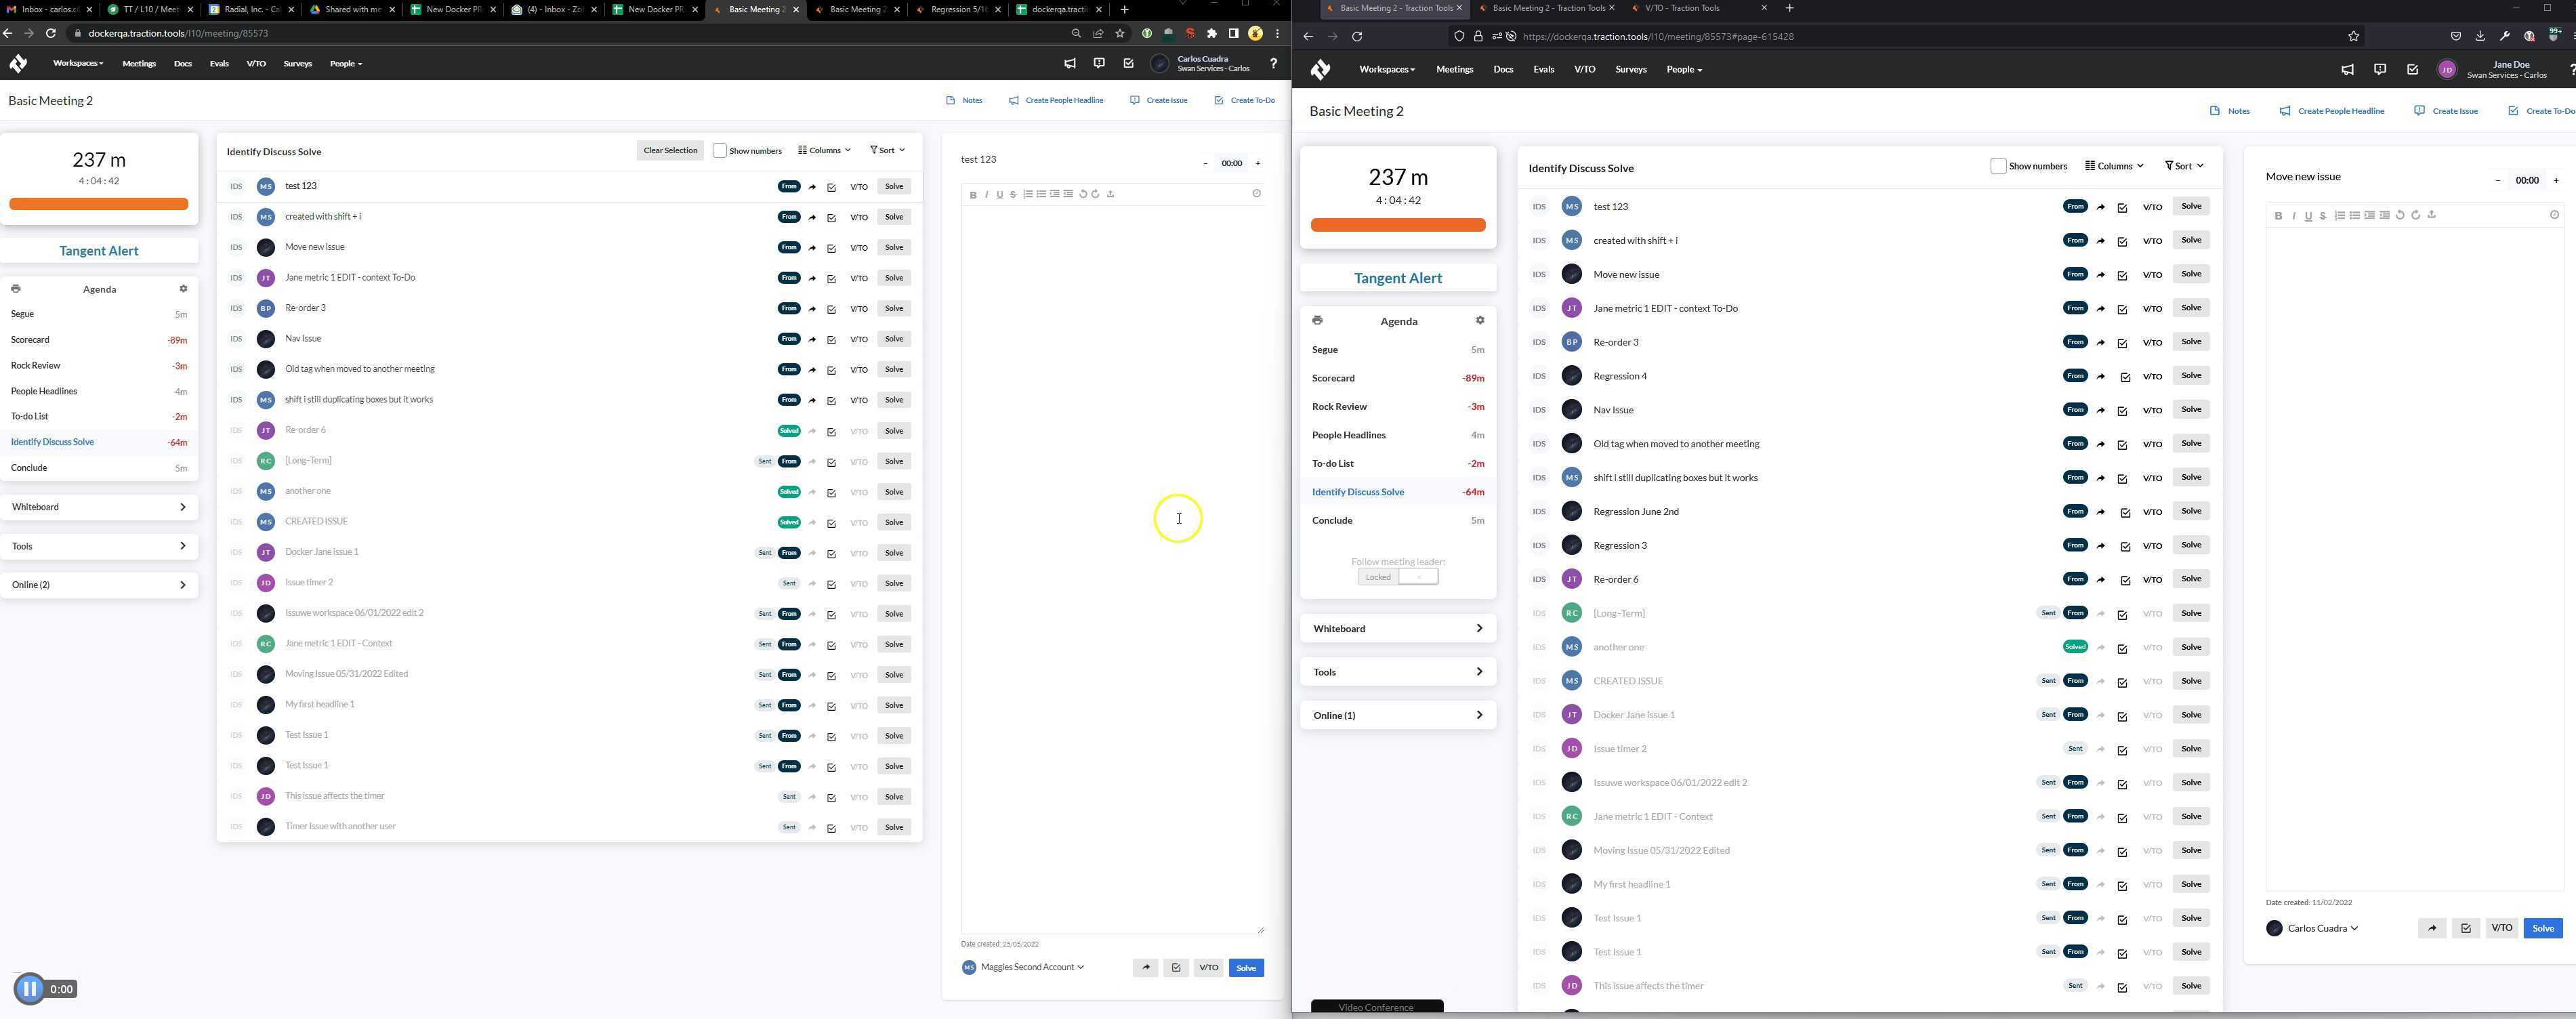Click the move arrow icon on Regression June 2nd row
This screenshot has height=1019, width=2576.
[2101, 512]
